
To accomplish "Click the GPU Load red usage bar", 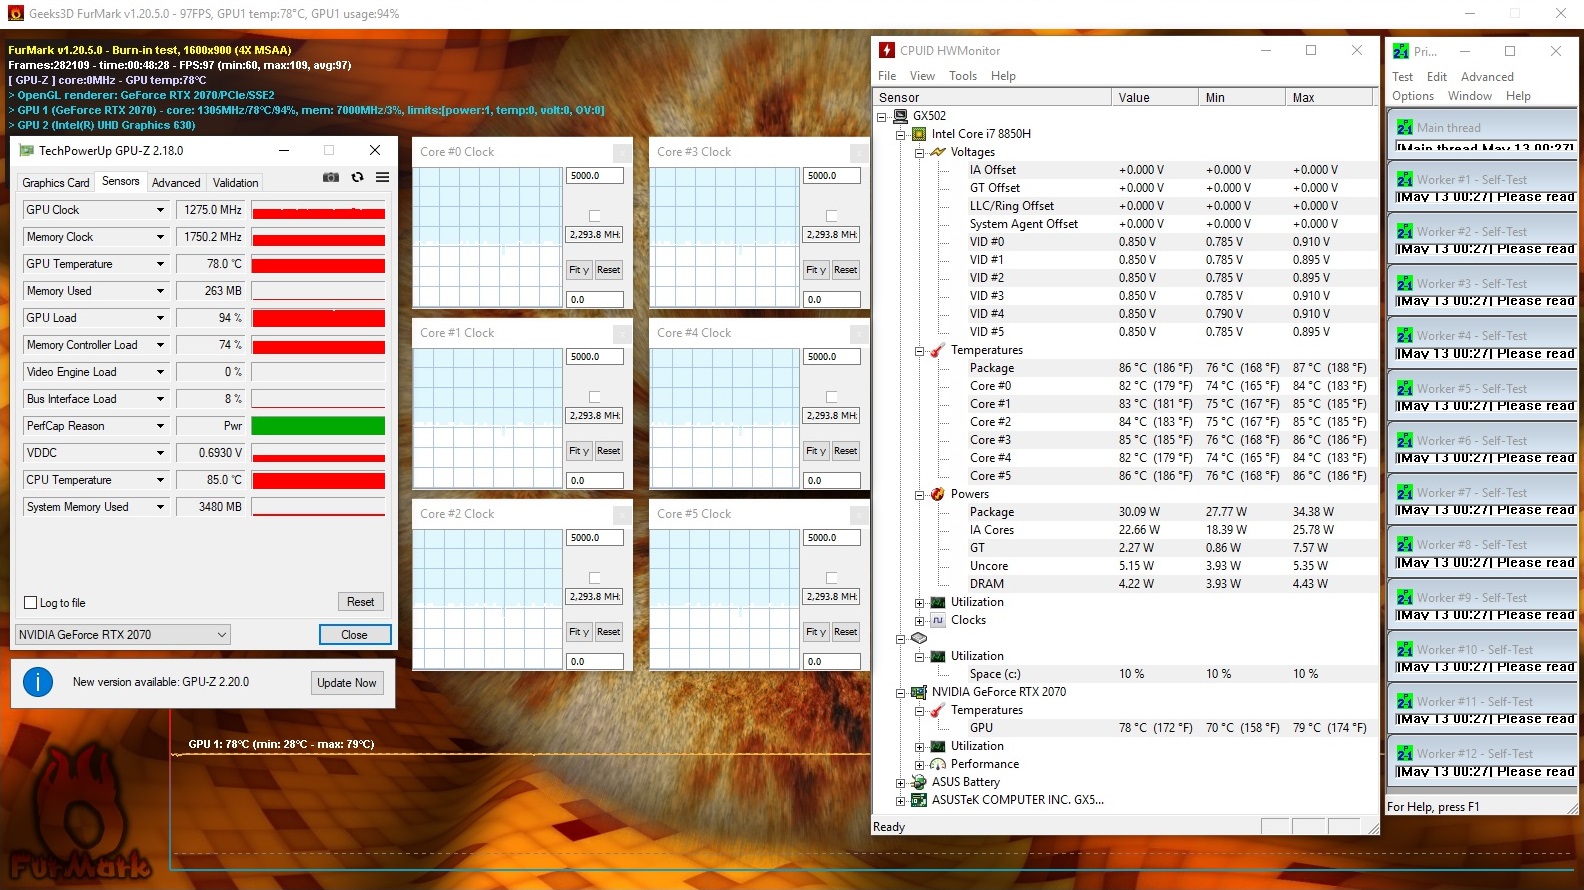I will (318, 318).
